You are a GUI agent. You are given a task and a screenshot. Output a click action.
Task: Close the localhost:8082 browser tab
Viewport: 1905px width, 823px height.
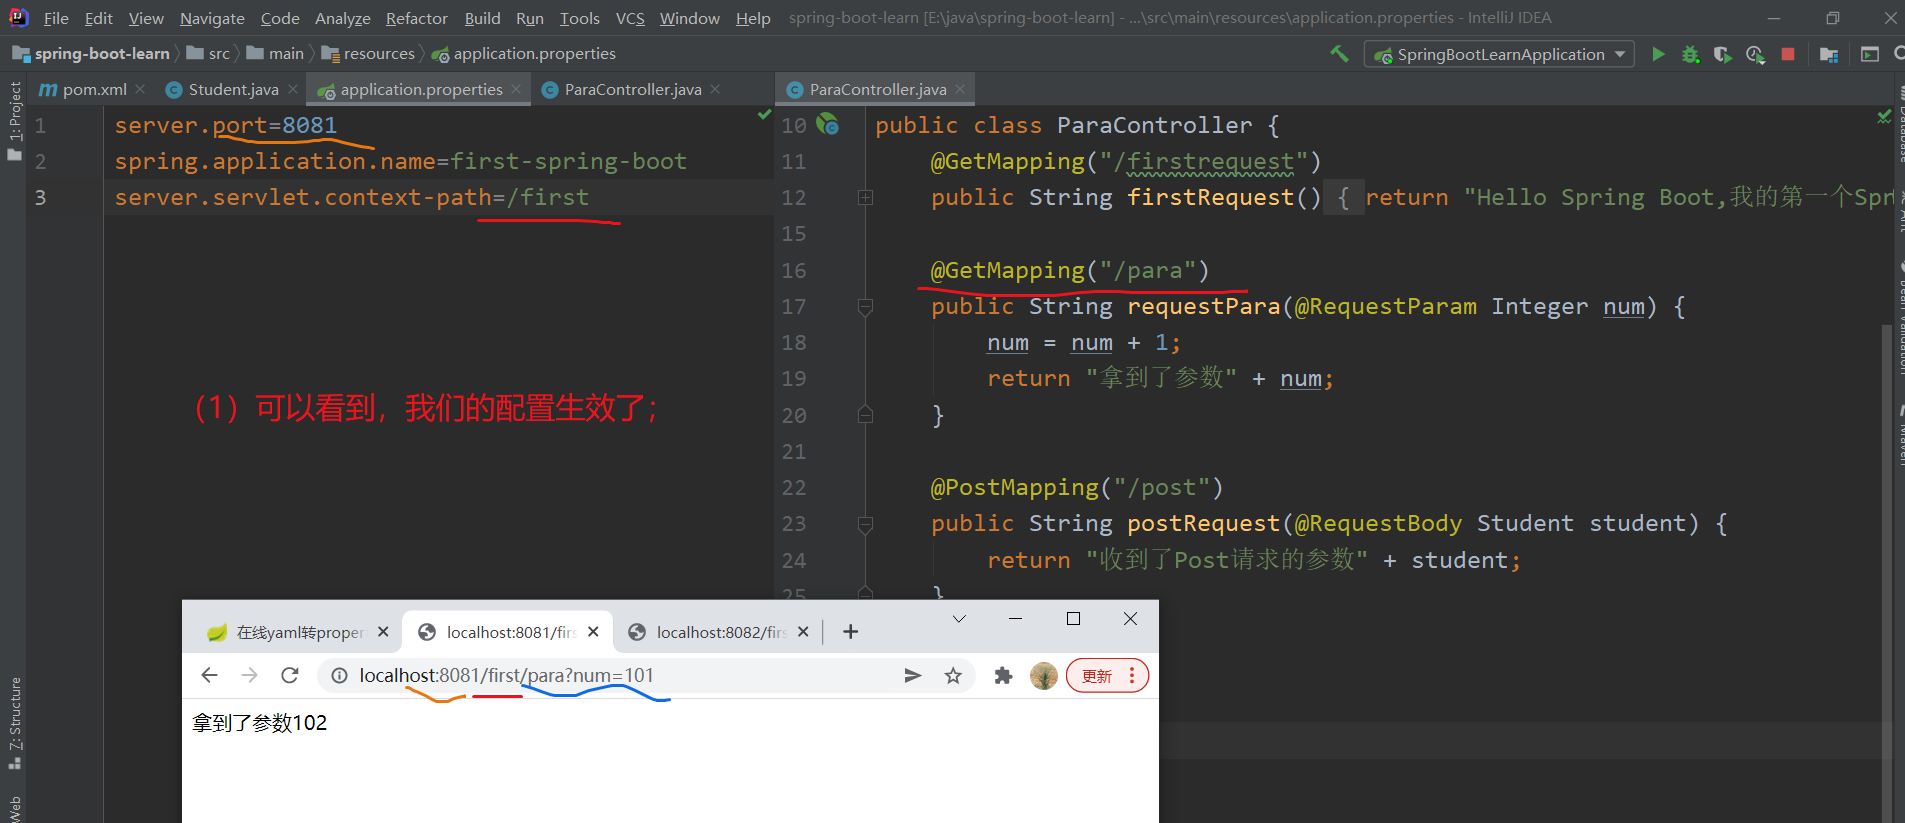click(x=803, y=632)
